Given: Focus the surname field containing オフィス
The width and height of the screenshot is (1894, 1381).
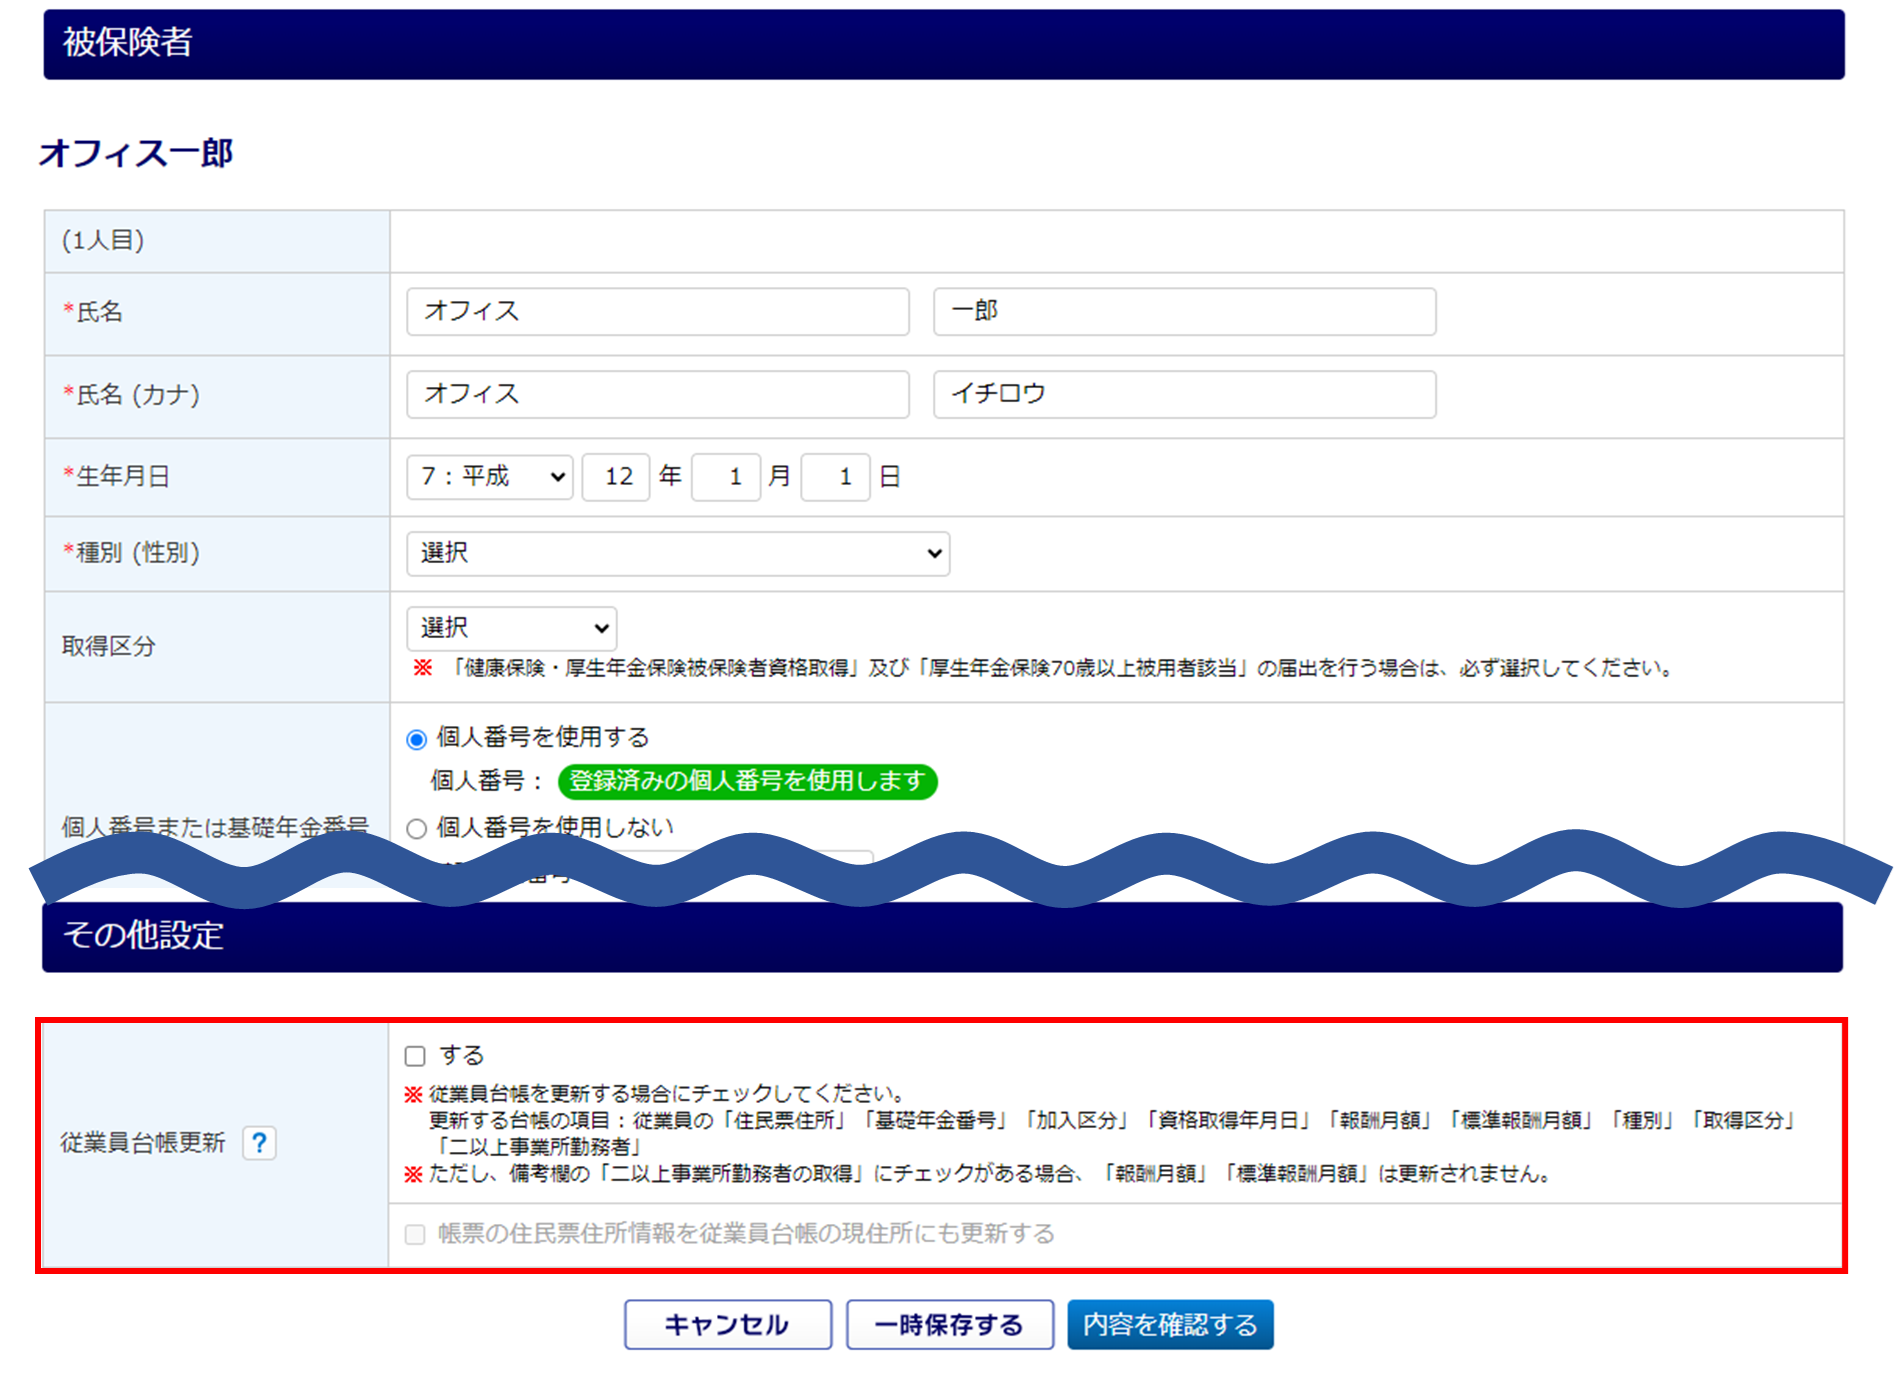Looking at the screenshot, I should [658, 311].
